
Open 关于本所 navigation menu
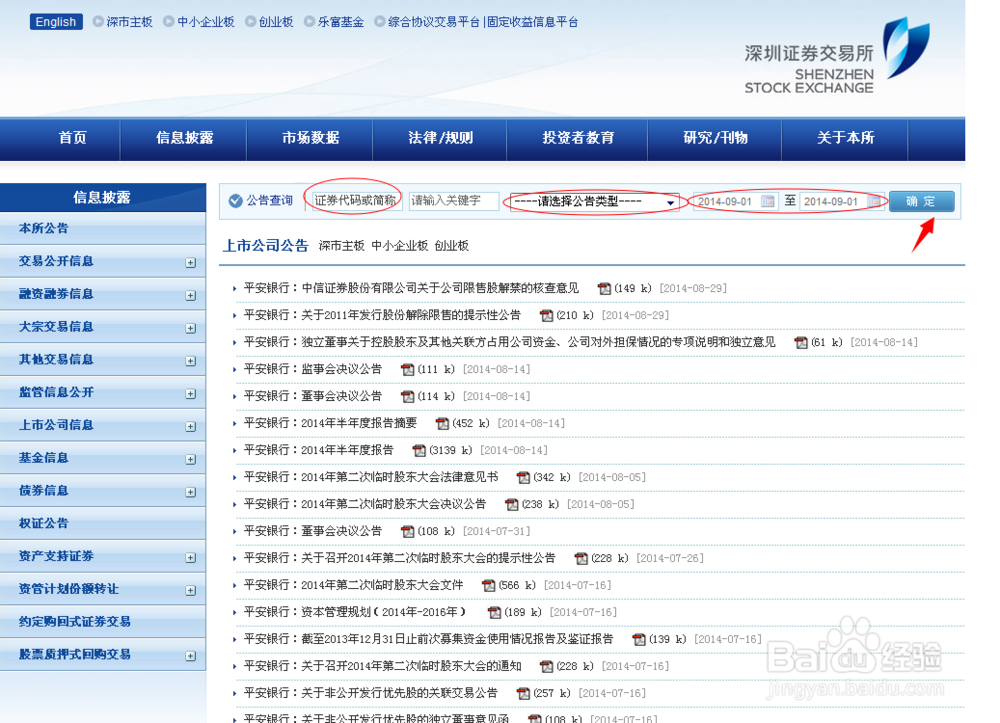click(845, 138)
